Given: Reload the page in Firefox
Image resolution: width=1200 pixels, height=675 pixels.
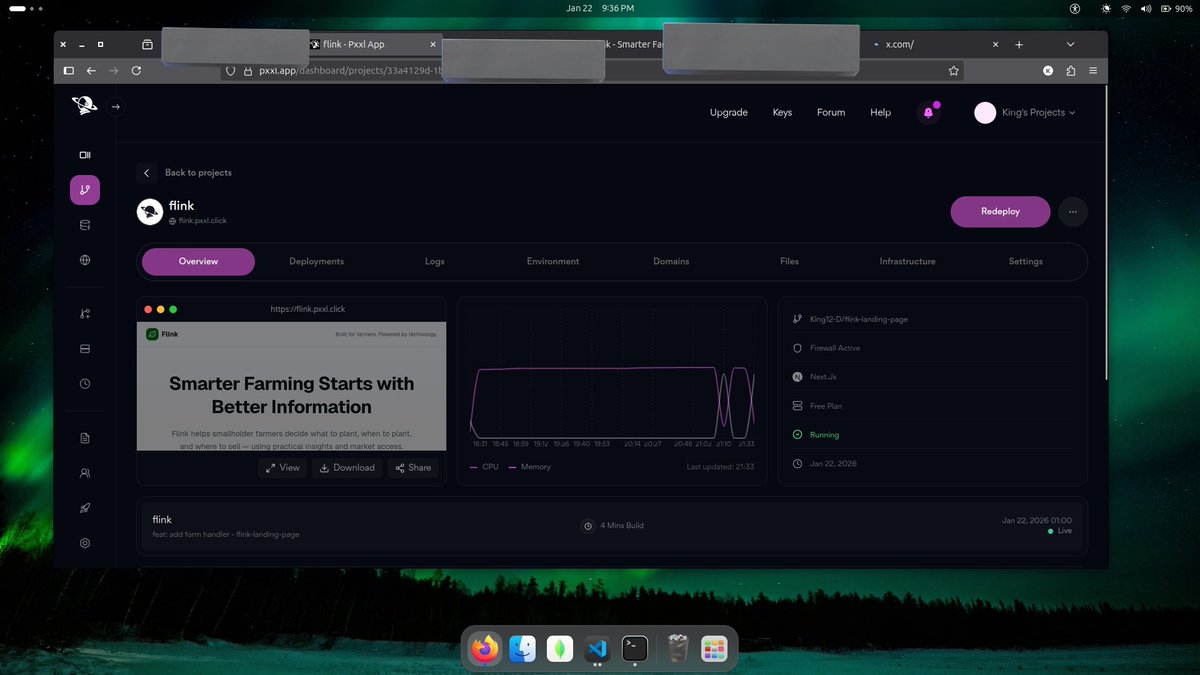Looking at the screenshot, I should point(136,71).
